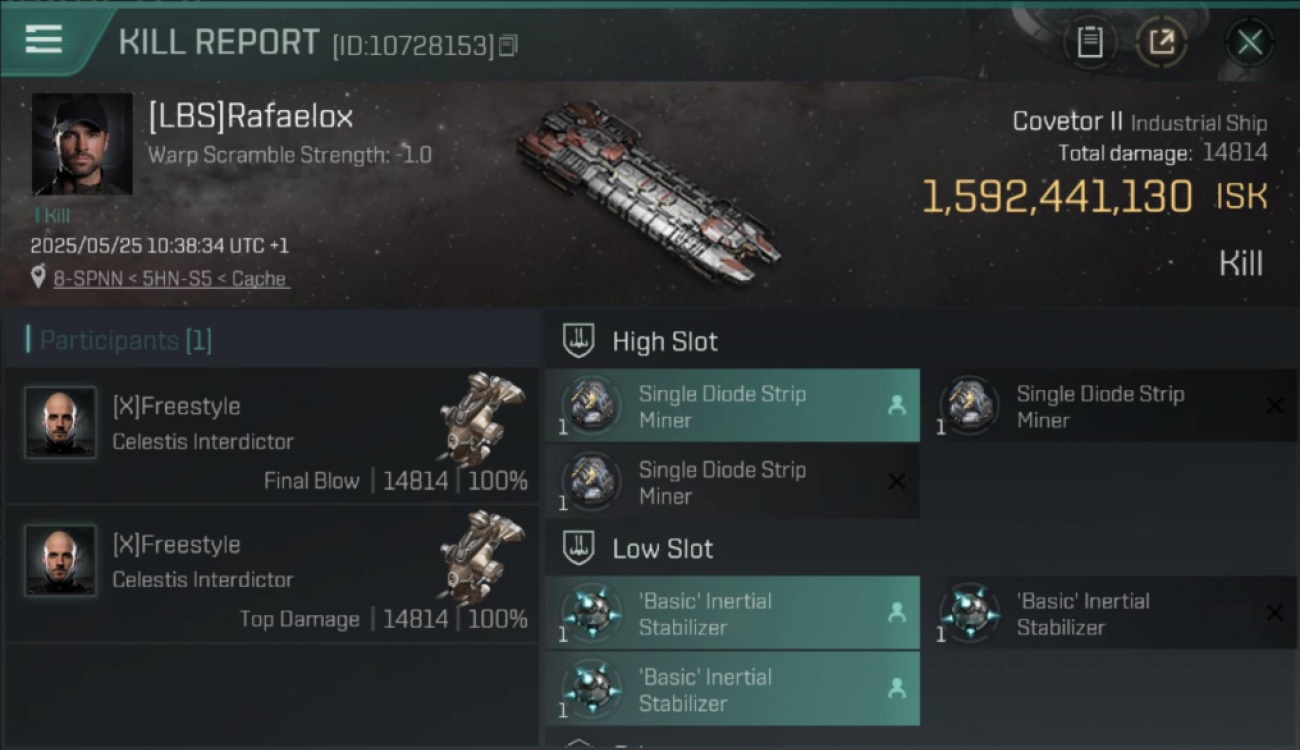Open the hamburger menu icon
1300x750 pixels.
tap(43, 40)
